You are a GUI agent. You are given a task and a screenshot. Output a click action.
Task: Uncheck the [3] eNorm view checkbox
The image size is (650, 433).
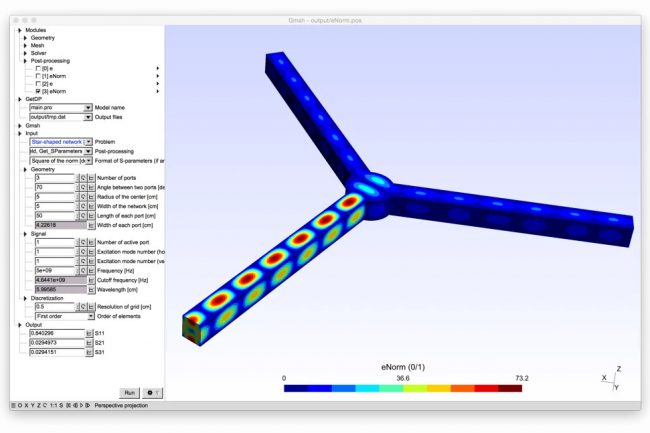click(38, 91)
